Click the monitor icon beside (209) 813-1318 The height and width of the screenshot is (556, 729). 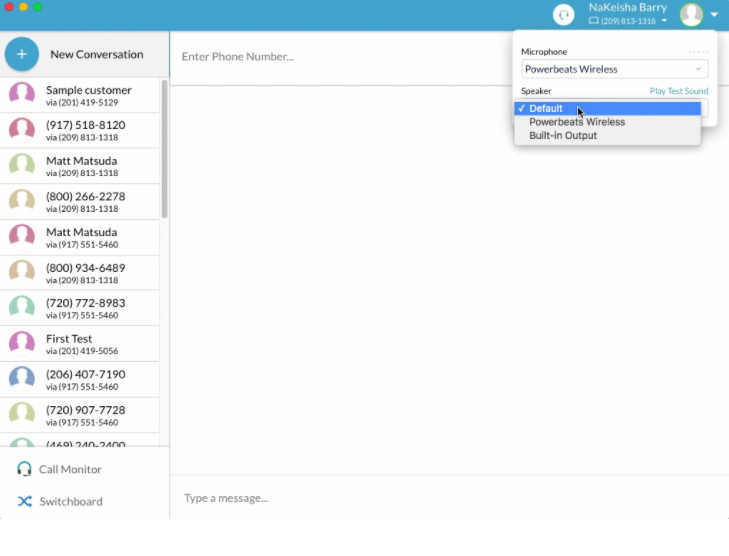pos(593,21)
